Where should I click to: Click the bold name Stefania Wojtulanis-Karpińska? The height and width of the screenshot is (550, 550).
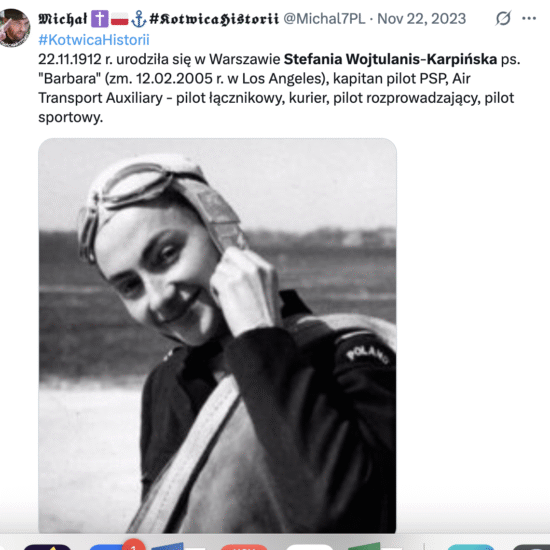[x=390, y=59]
